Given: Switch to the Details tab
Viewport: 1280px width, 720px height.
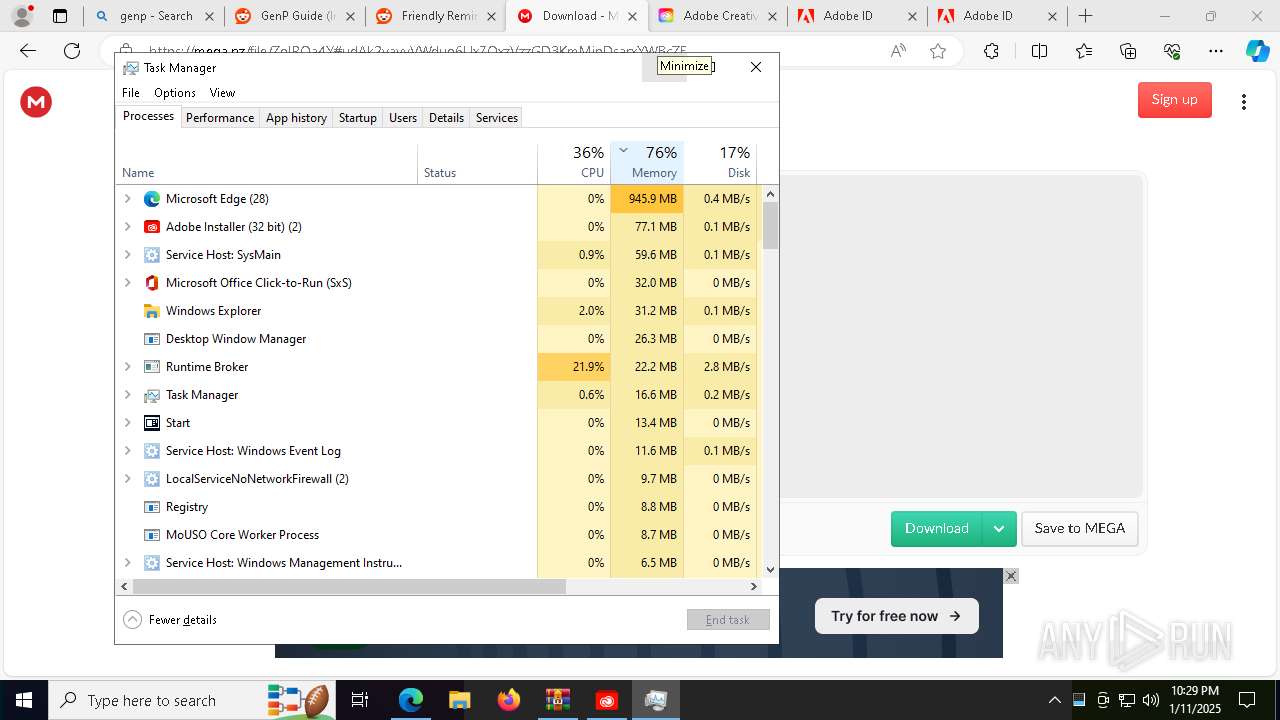Looking at the screenshot, I should pos(446,118).
